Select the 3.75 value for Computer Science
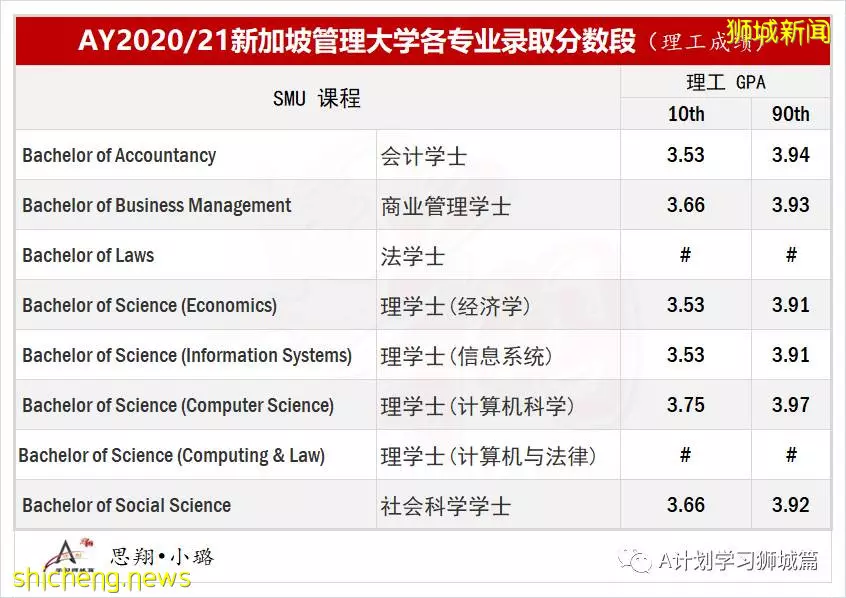Viewport: 846px width, 598px height. coord(686,405)
